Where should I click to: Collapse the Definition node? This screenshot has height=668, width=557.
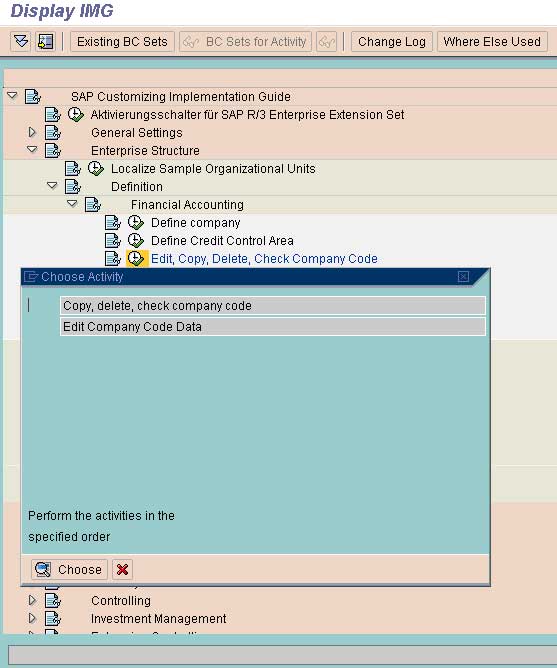coord(52,185)
